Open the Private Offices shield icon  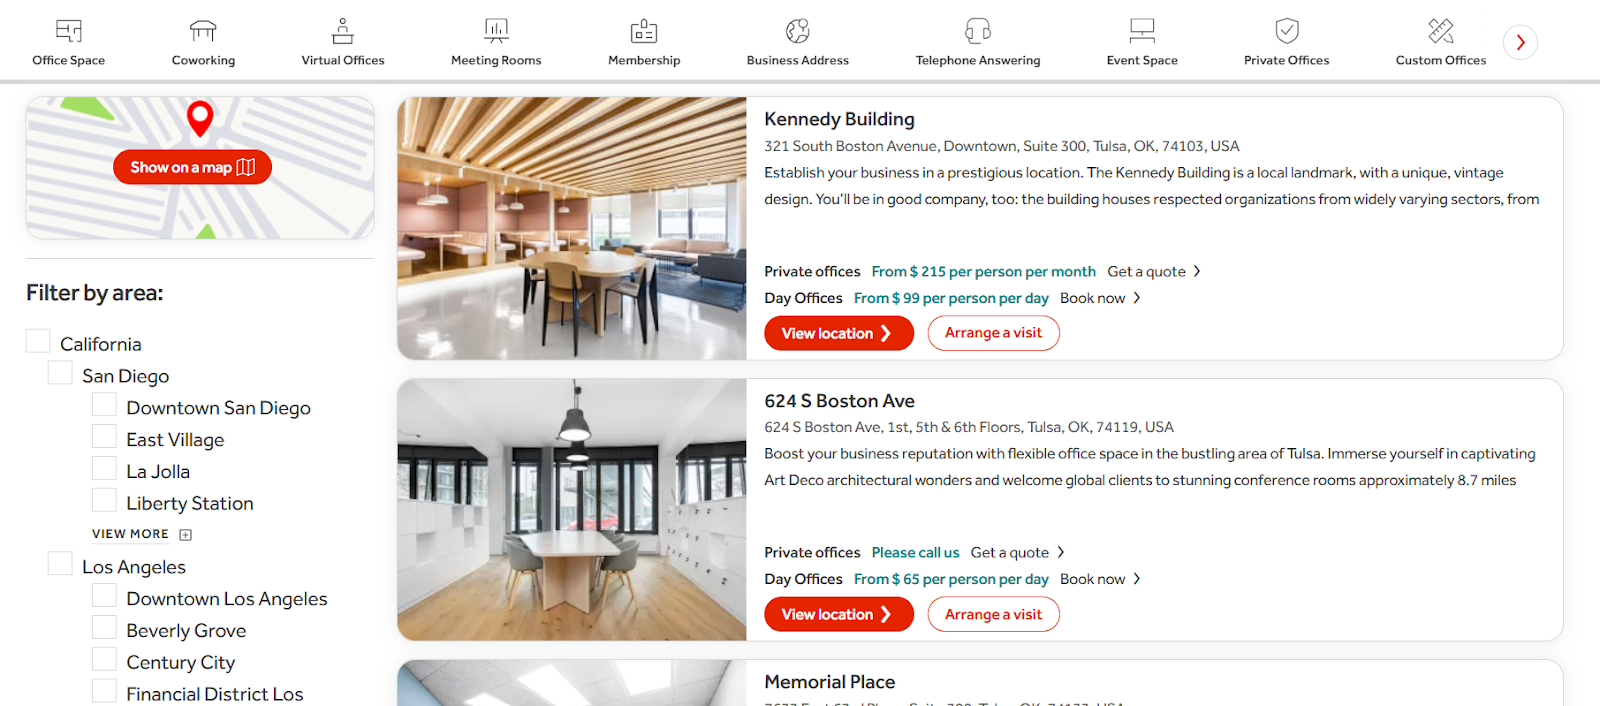coord(1287,31)
